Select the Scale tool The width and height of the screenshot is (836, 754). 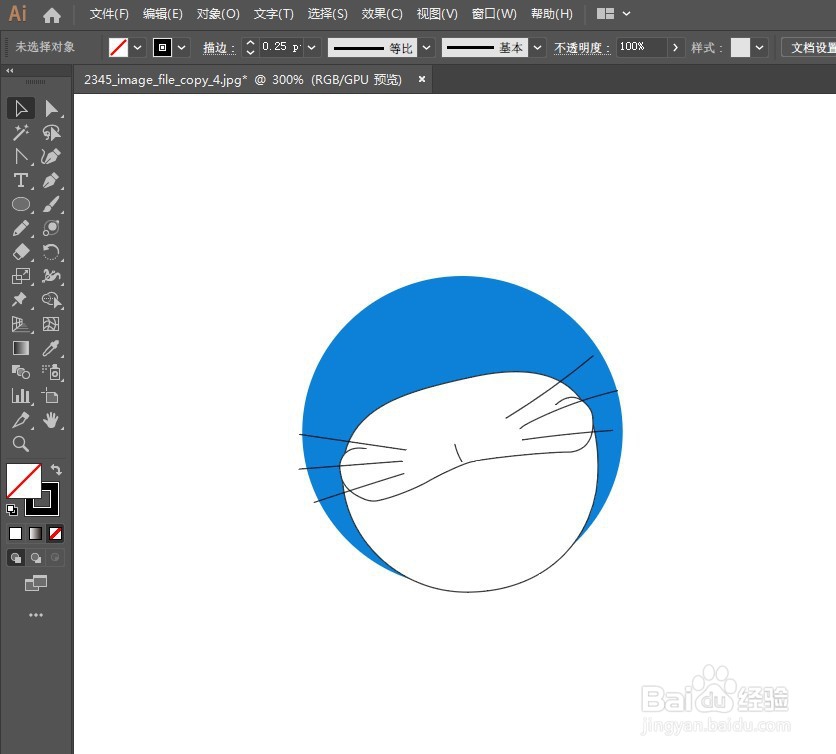coord(21,276)
